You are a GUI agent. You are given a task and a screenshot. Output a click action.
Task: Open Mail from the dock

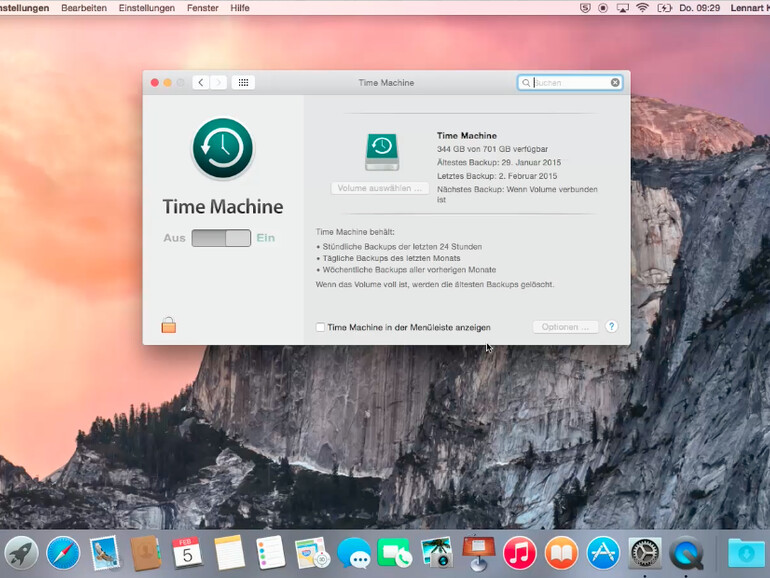[x=105, y=553]
